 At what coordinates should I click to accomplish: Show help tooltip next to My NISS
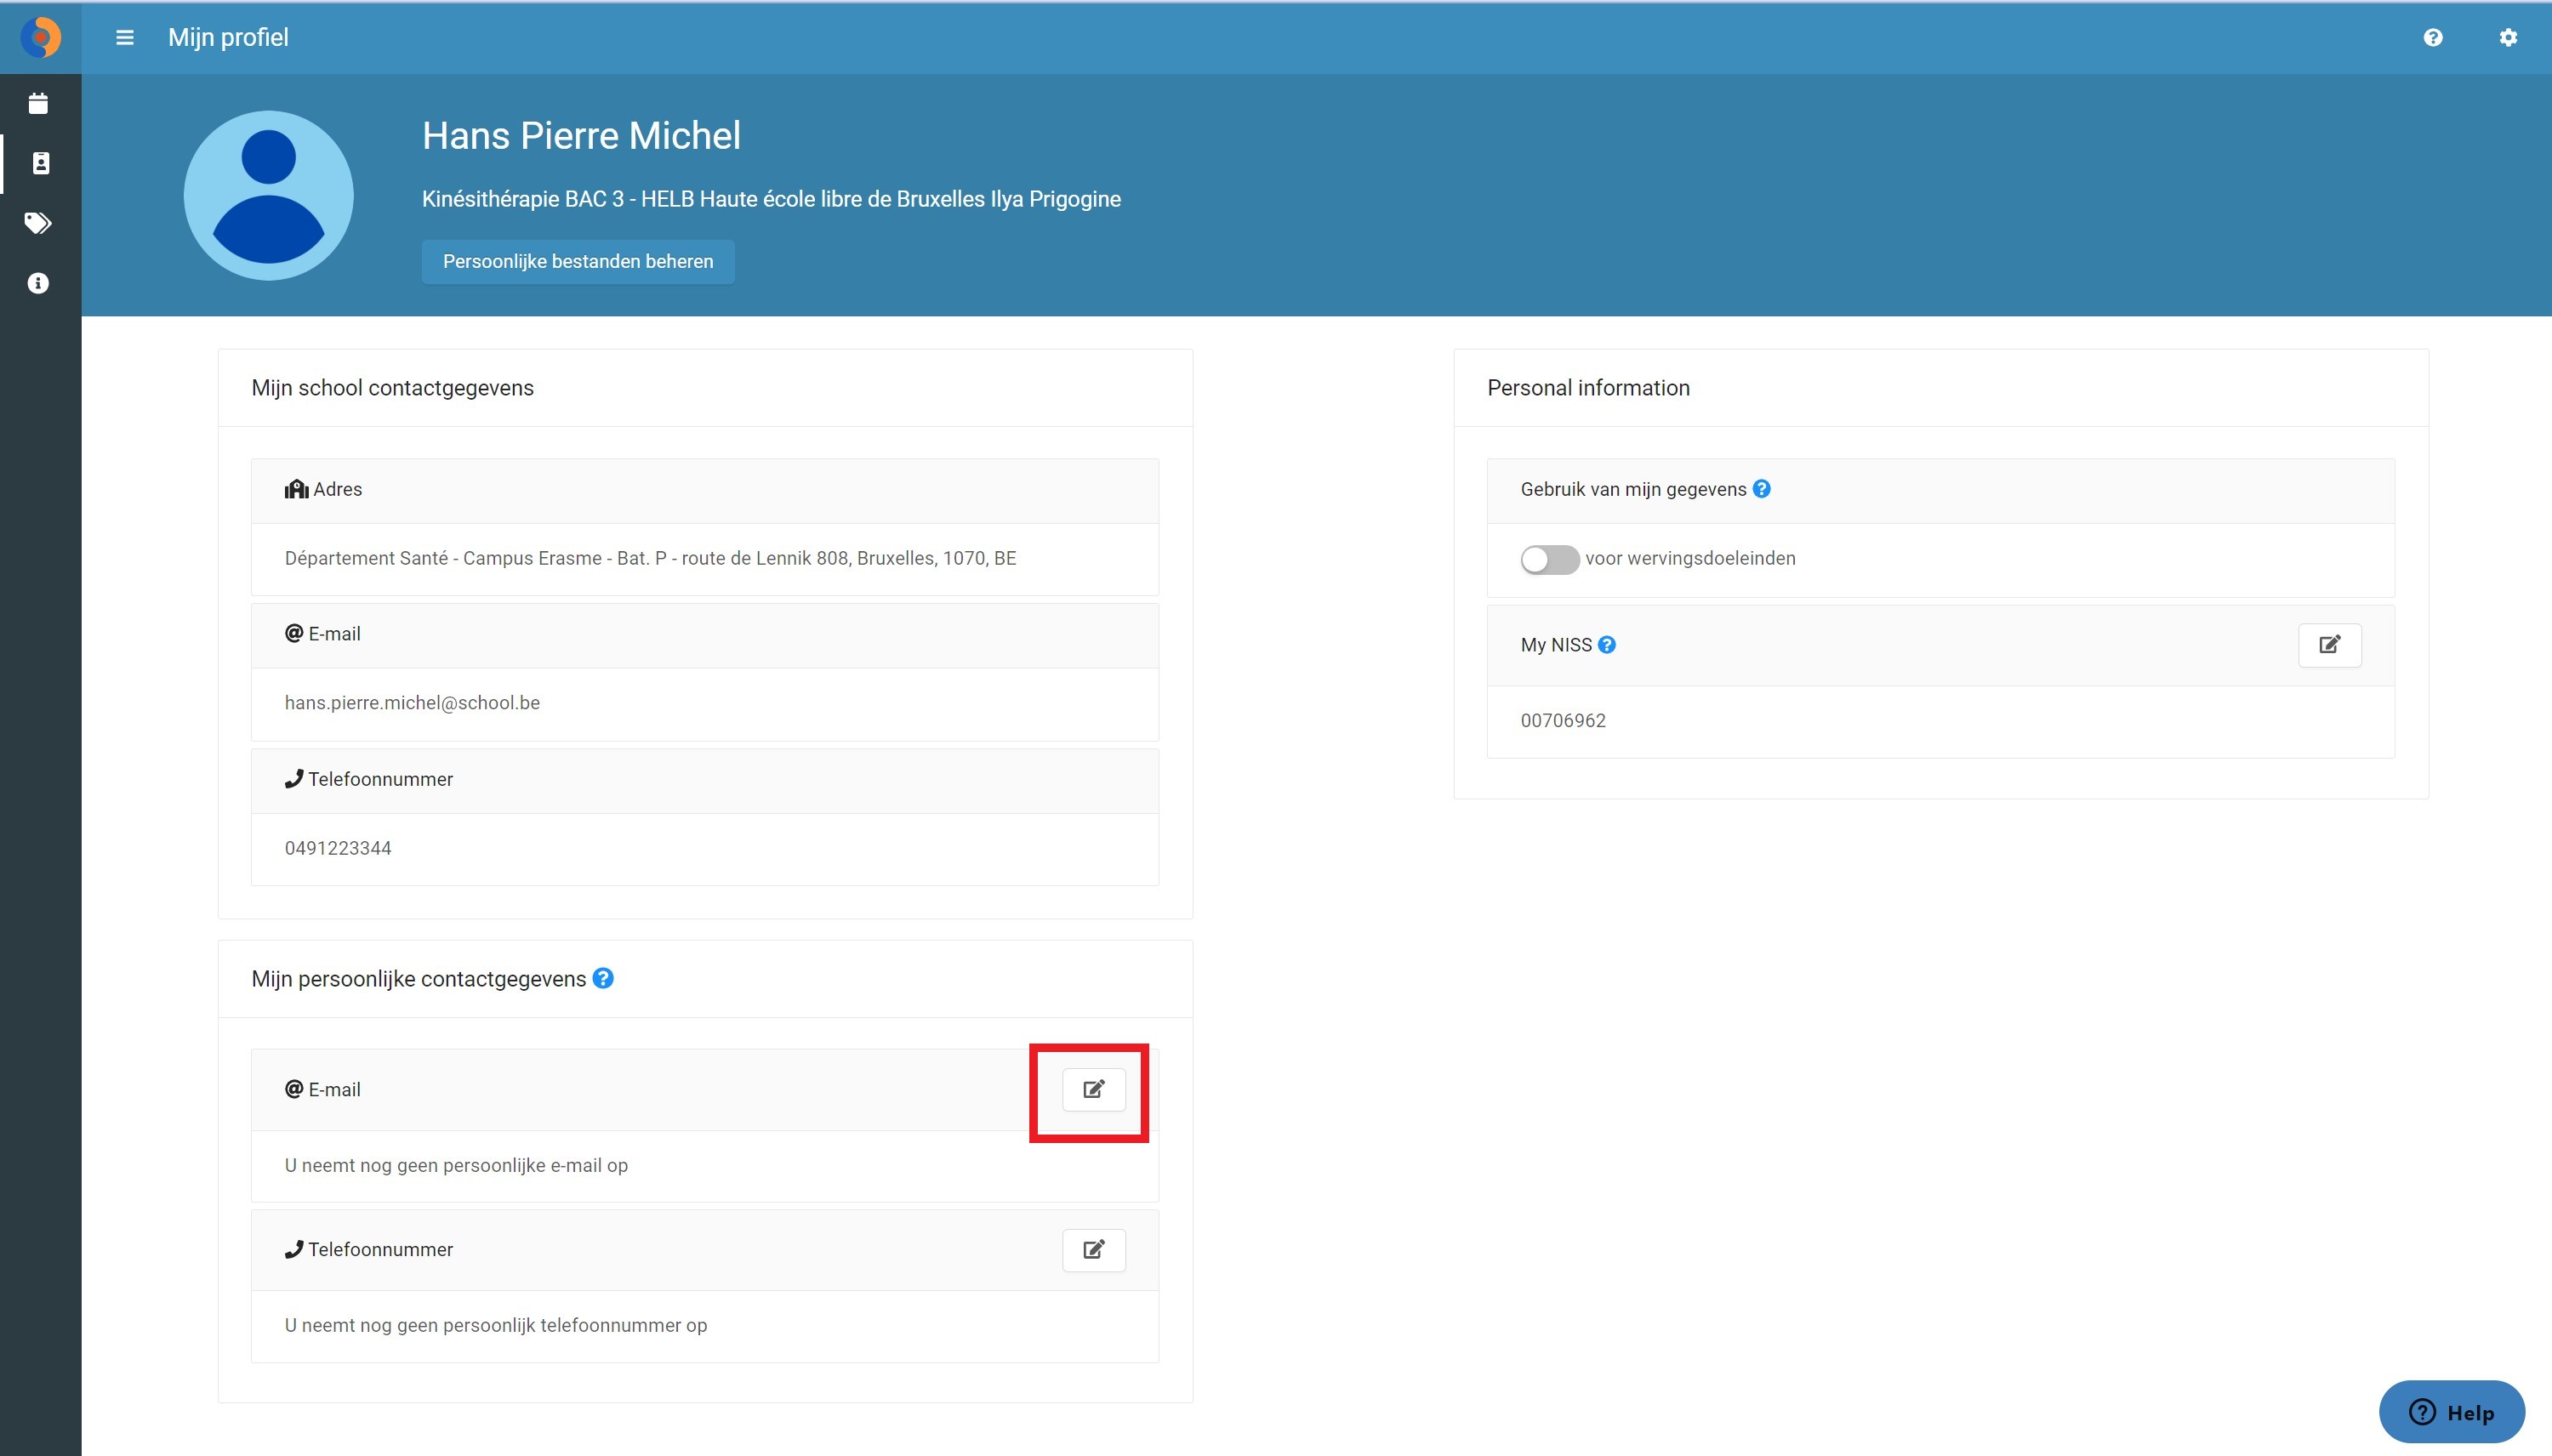1607,645
